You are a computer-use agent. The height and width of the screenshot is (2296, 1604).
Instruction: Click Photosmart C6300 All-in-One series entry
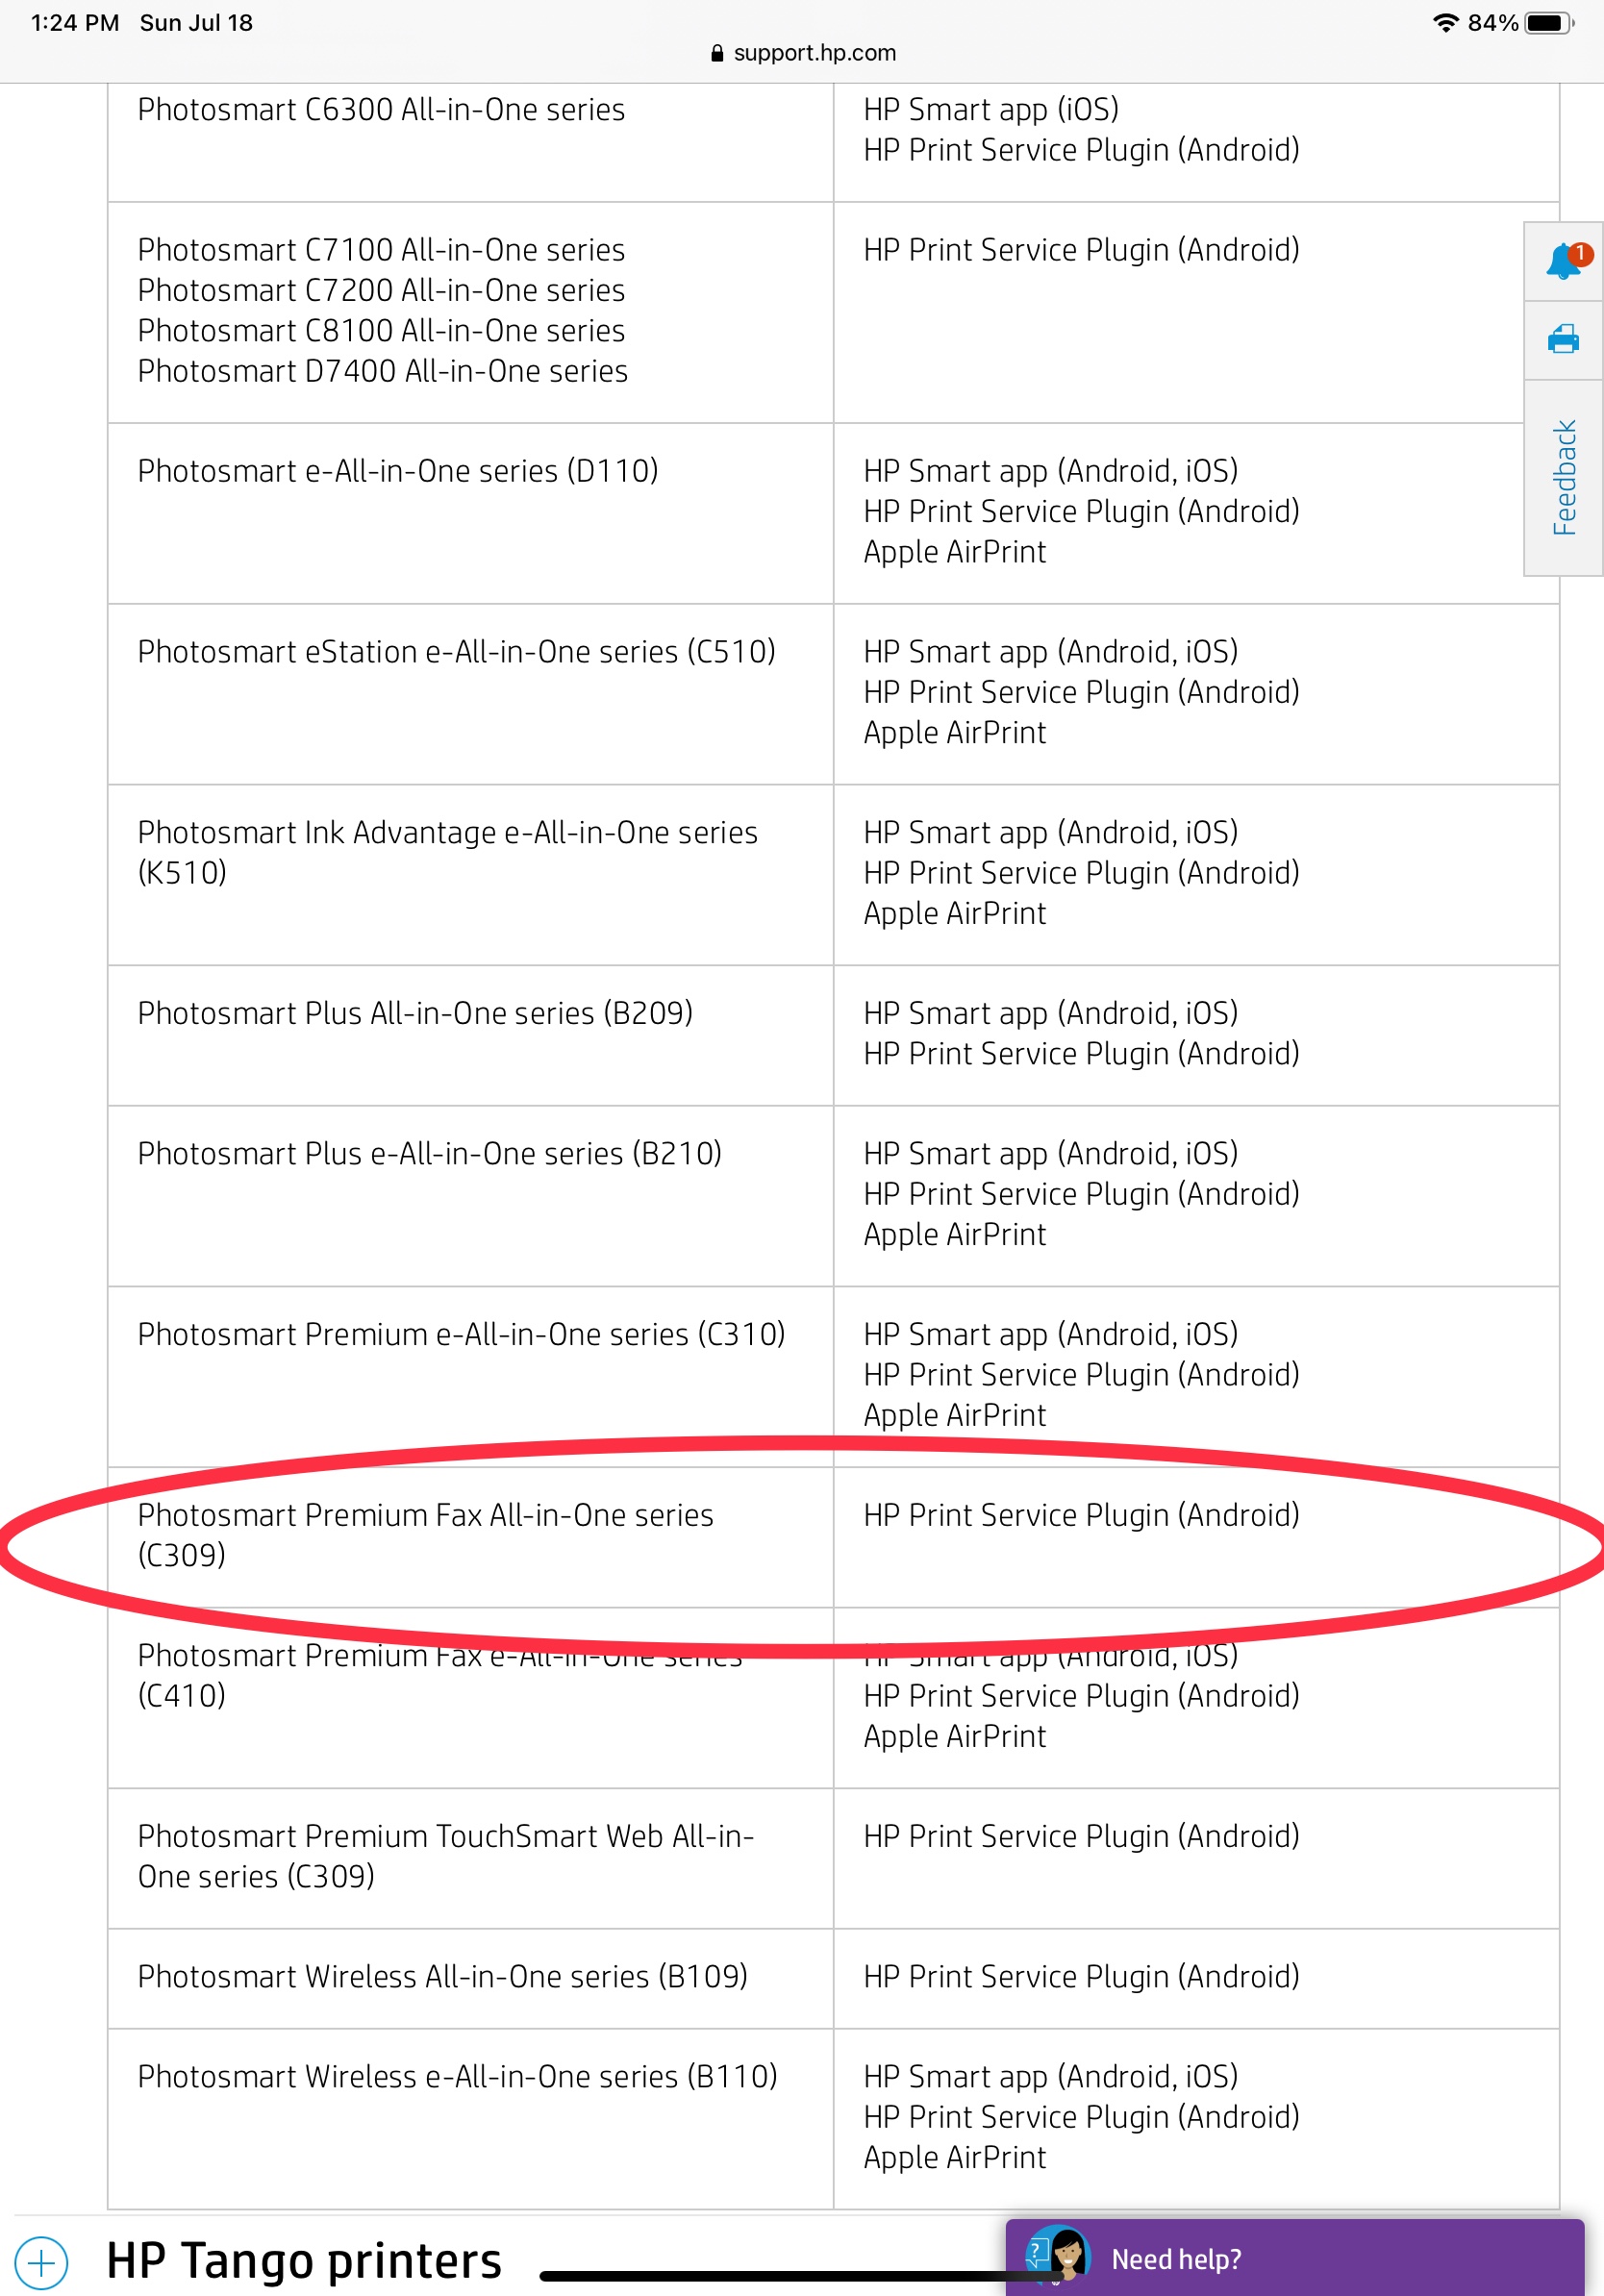pyautogui.click(x=381, y=109)
